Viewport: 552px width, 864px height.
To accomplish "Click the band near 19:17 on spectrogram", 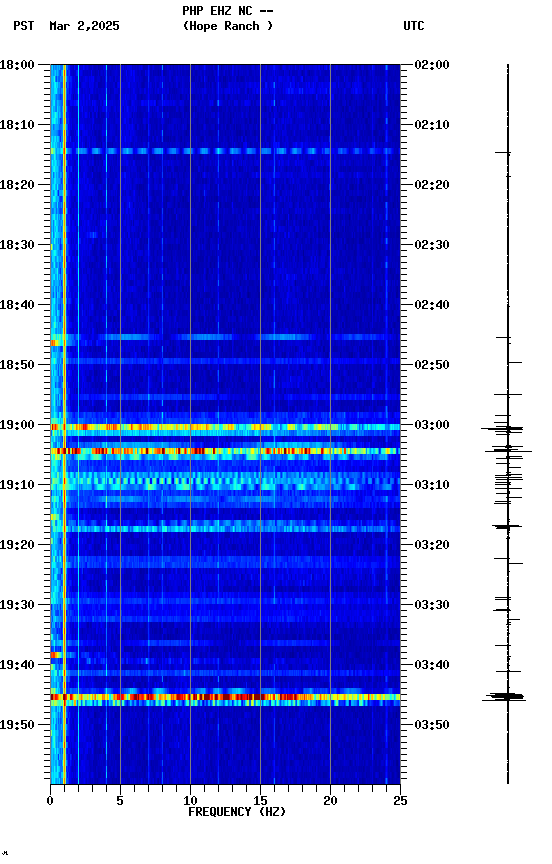I will point(225,529).
